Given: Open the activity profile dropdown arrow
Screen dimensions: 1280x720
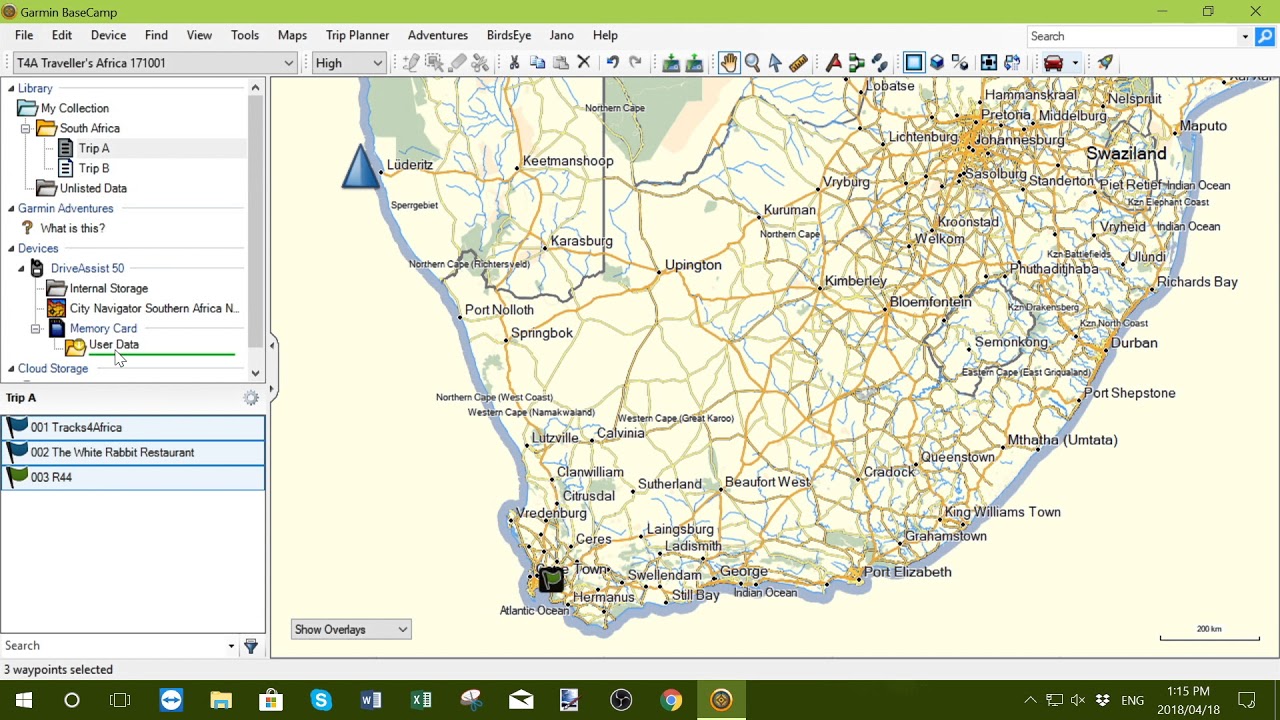Looking at the screenshot, I should (x=1075, y=63).
